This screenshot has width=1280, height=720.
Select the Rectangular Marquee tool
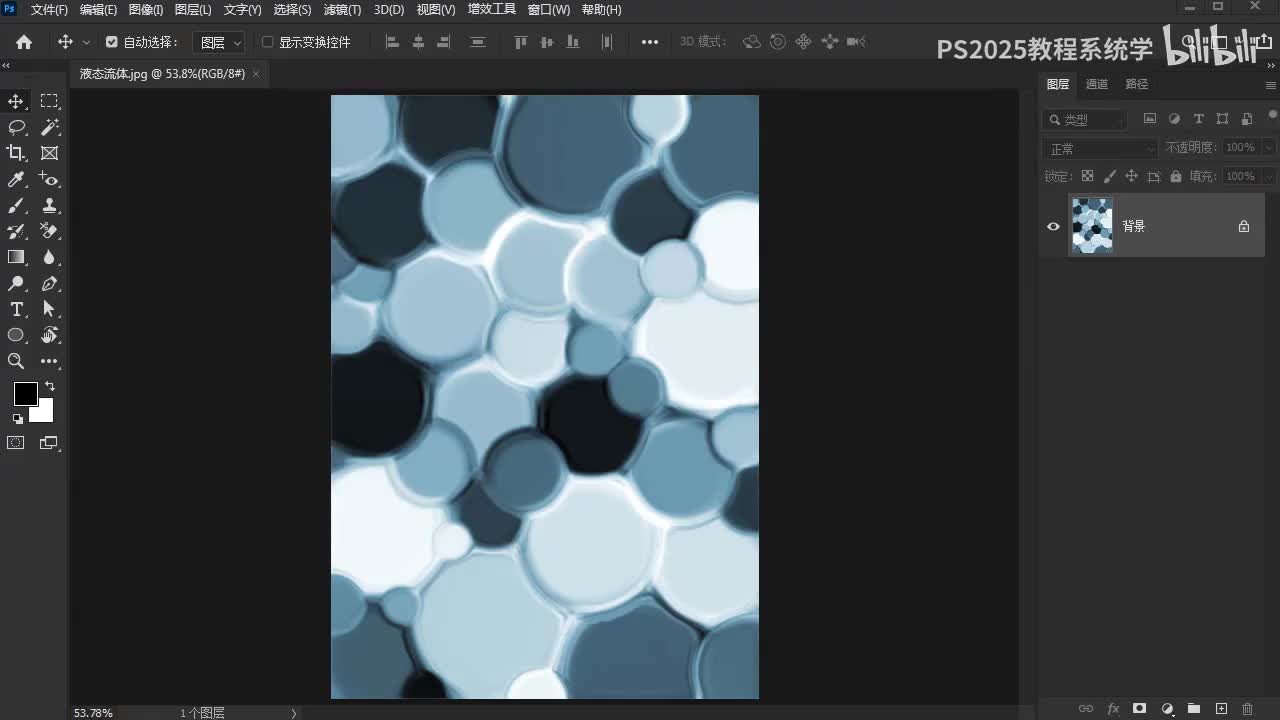(x=49, y=101)
